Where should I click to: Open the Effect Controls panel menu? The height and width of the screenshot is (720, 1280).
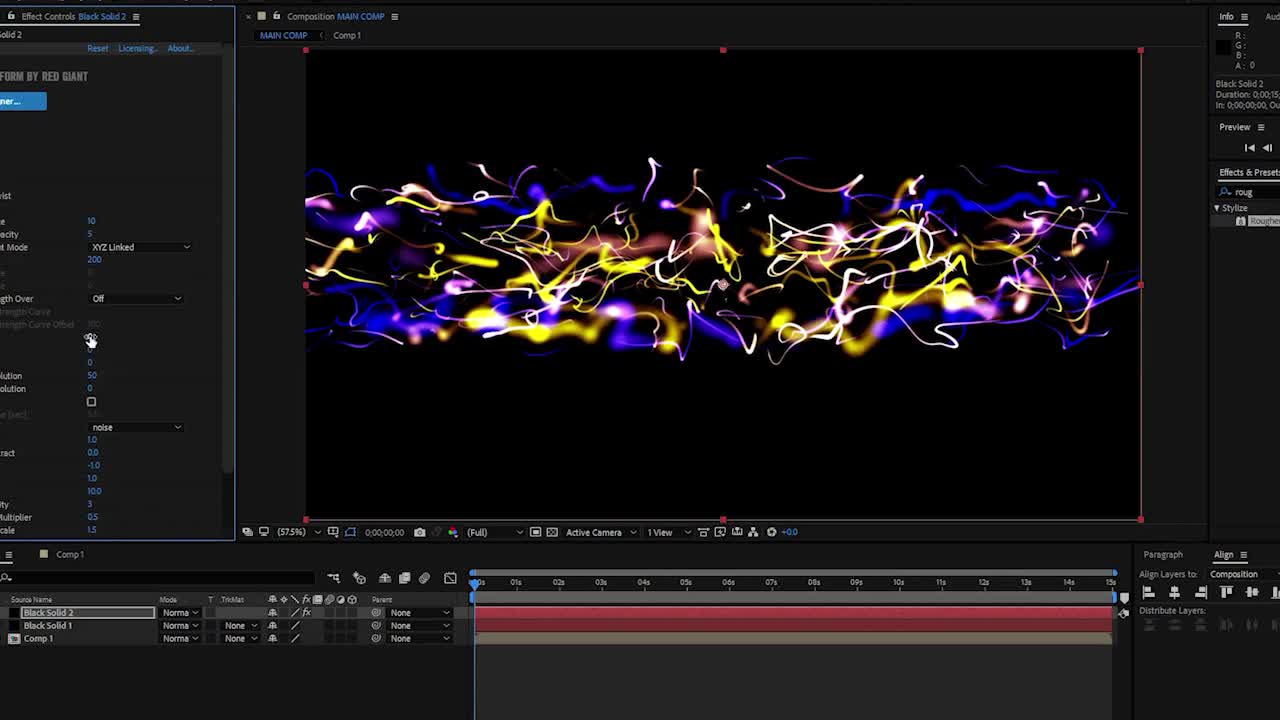point(135,16)
